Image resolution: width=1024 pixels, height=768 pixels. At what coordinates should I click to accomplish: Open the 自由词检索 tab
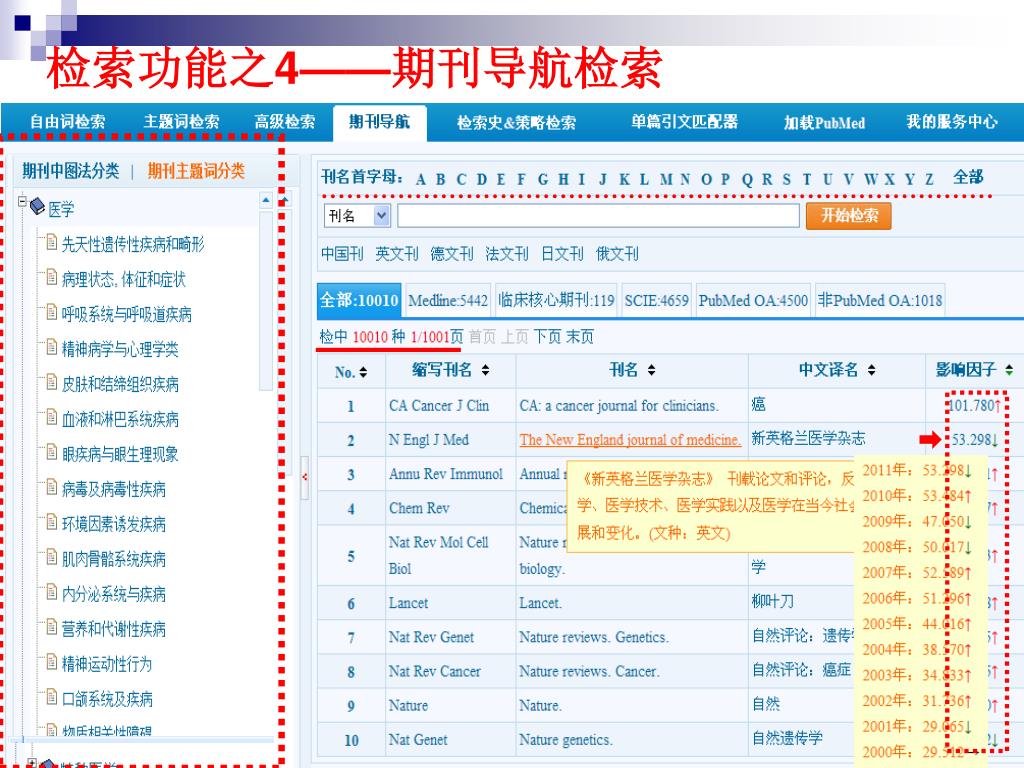[x=67, y=121]
